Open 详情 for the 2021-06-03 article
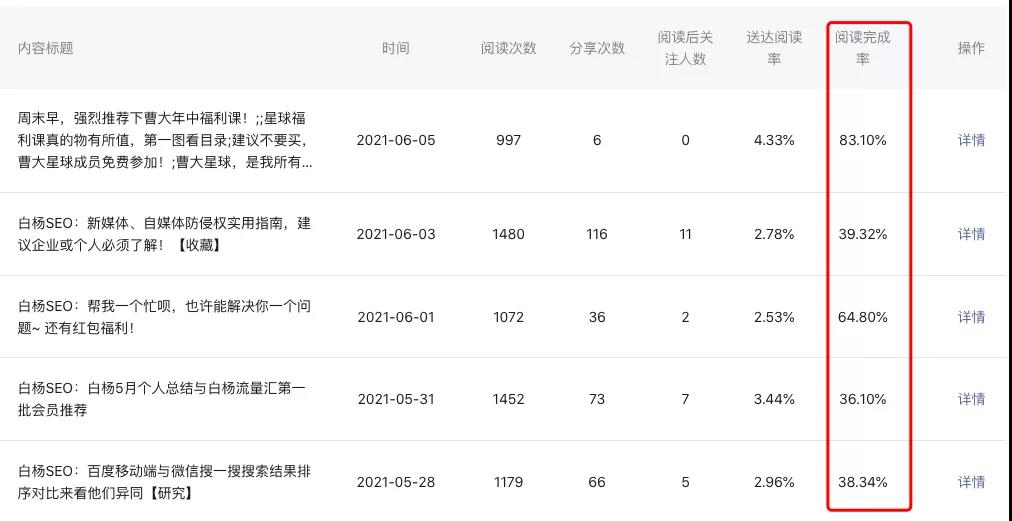The image size is (1012, 521). click(971, 234)
